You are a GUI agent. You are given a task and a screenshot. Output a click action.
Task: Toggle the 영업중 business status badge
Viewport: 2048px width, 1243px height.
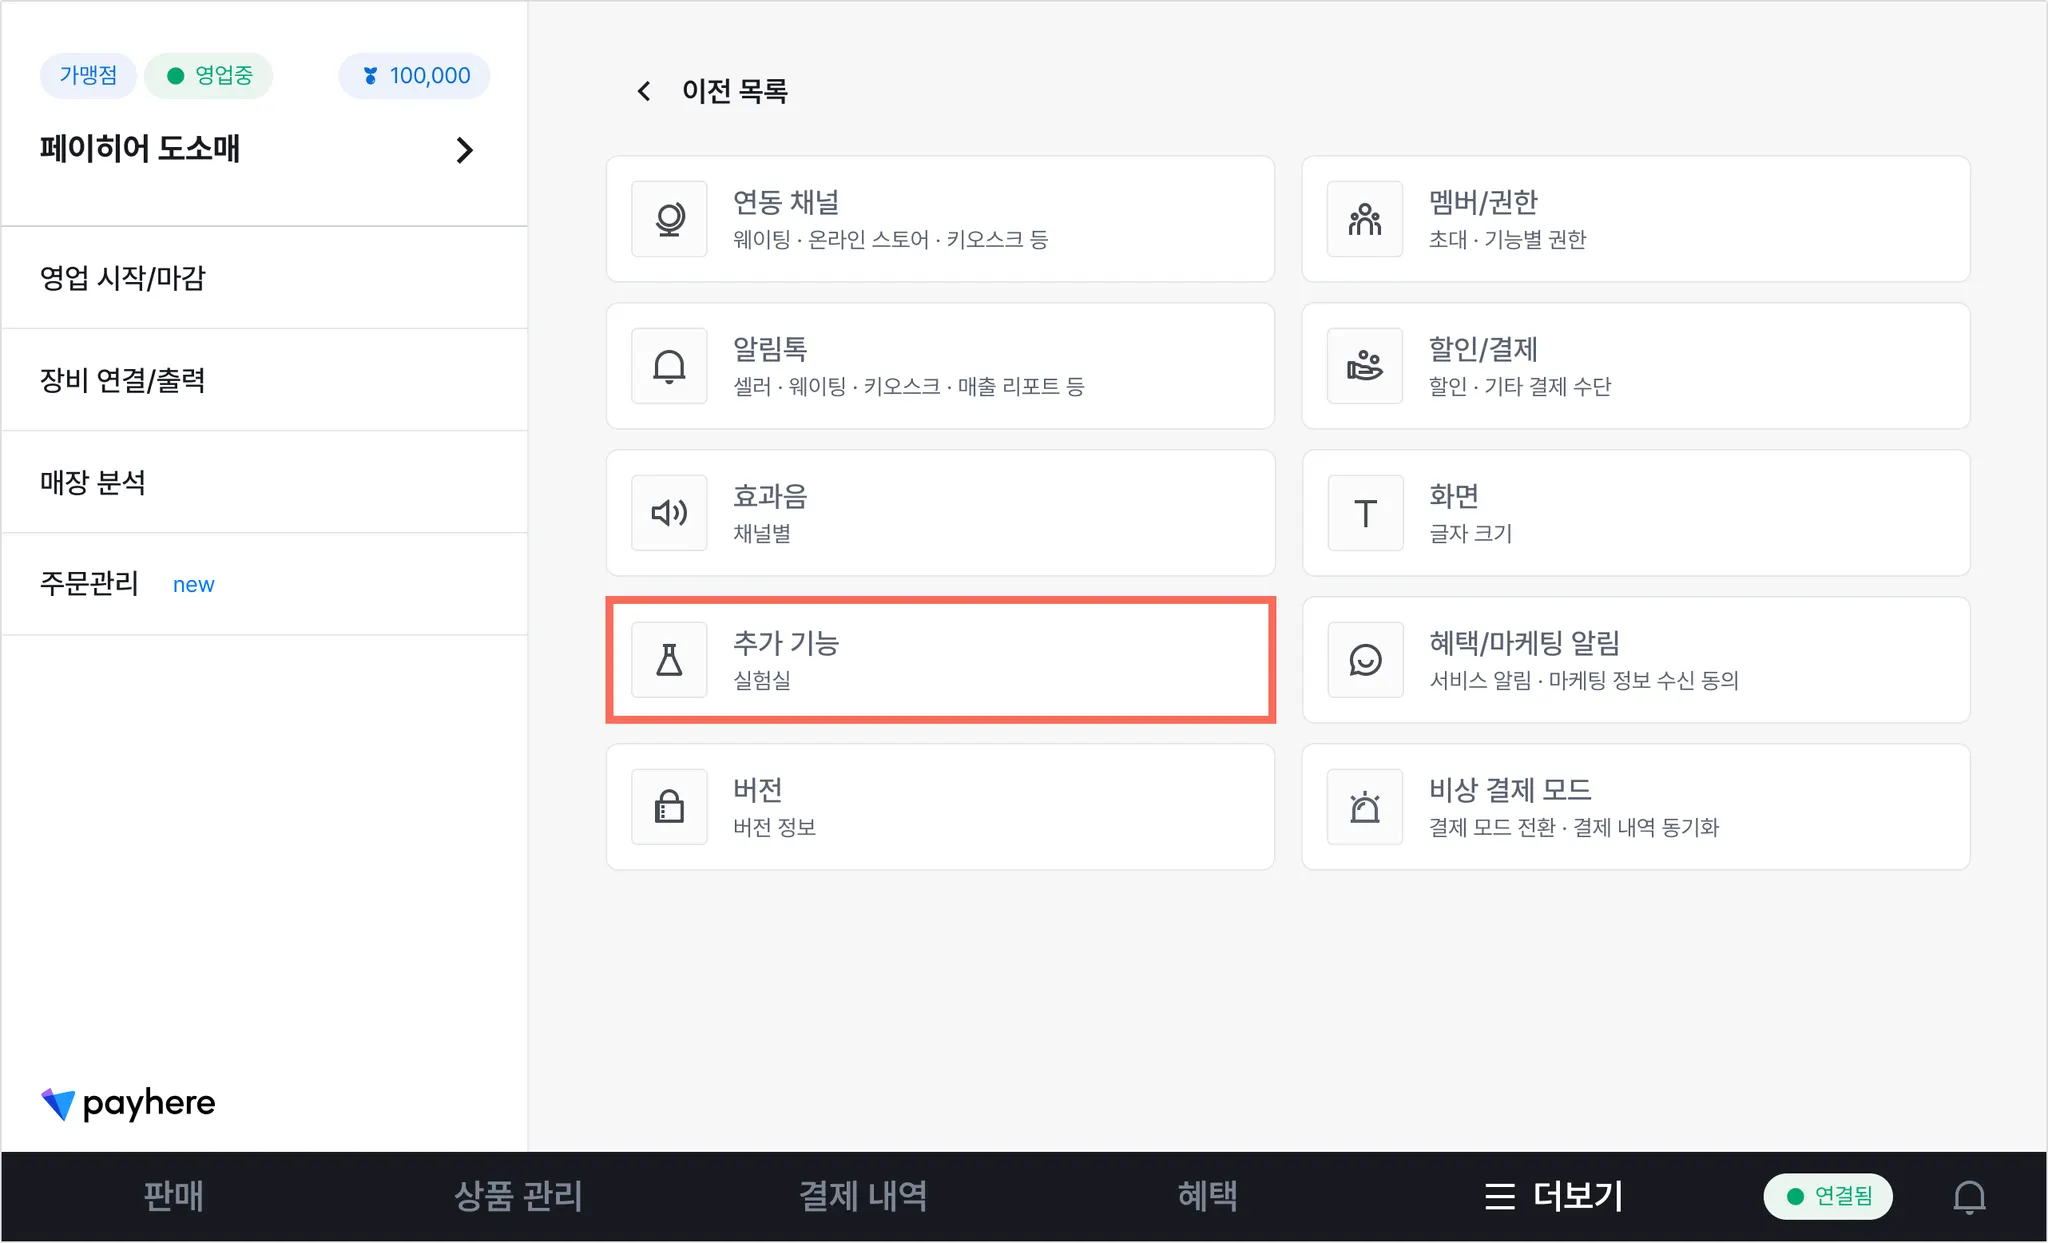click(x=209, y=76)
